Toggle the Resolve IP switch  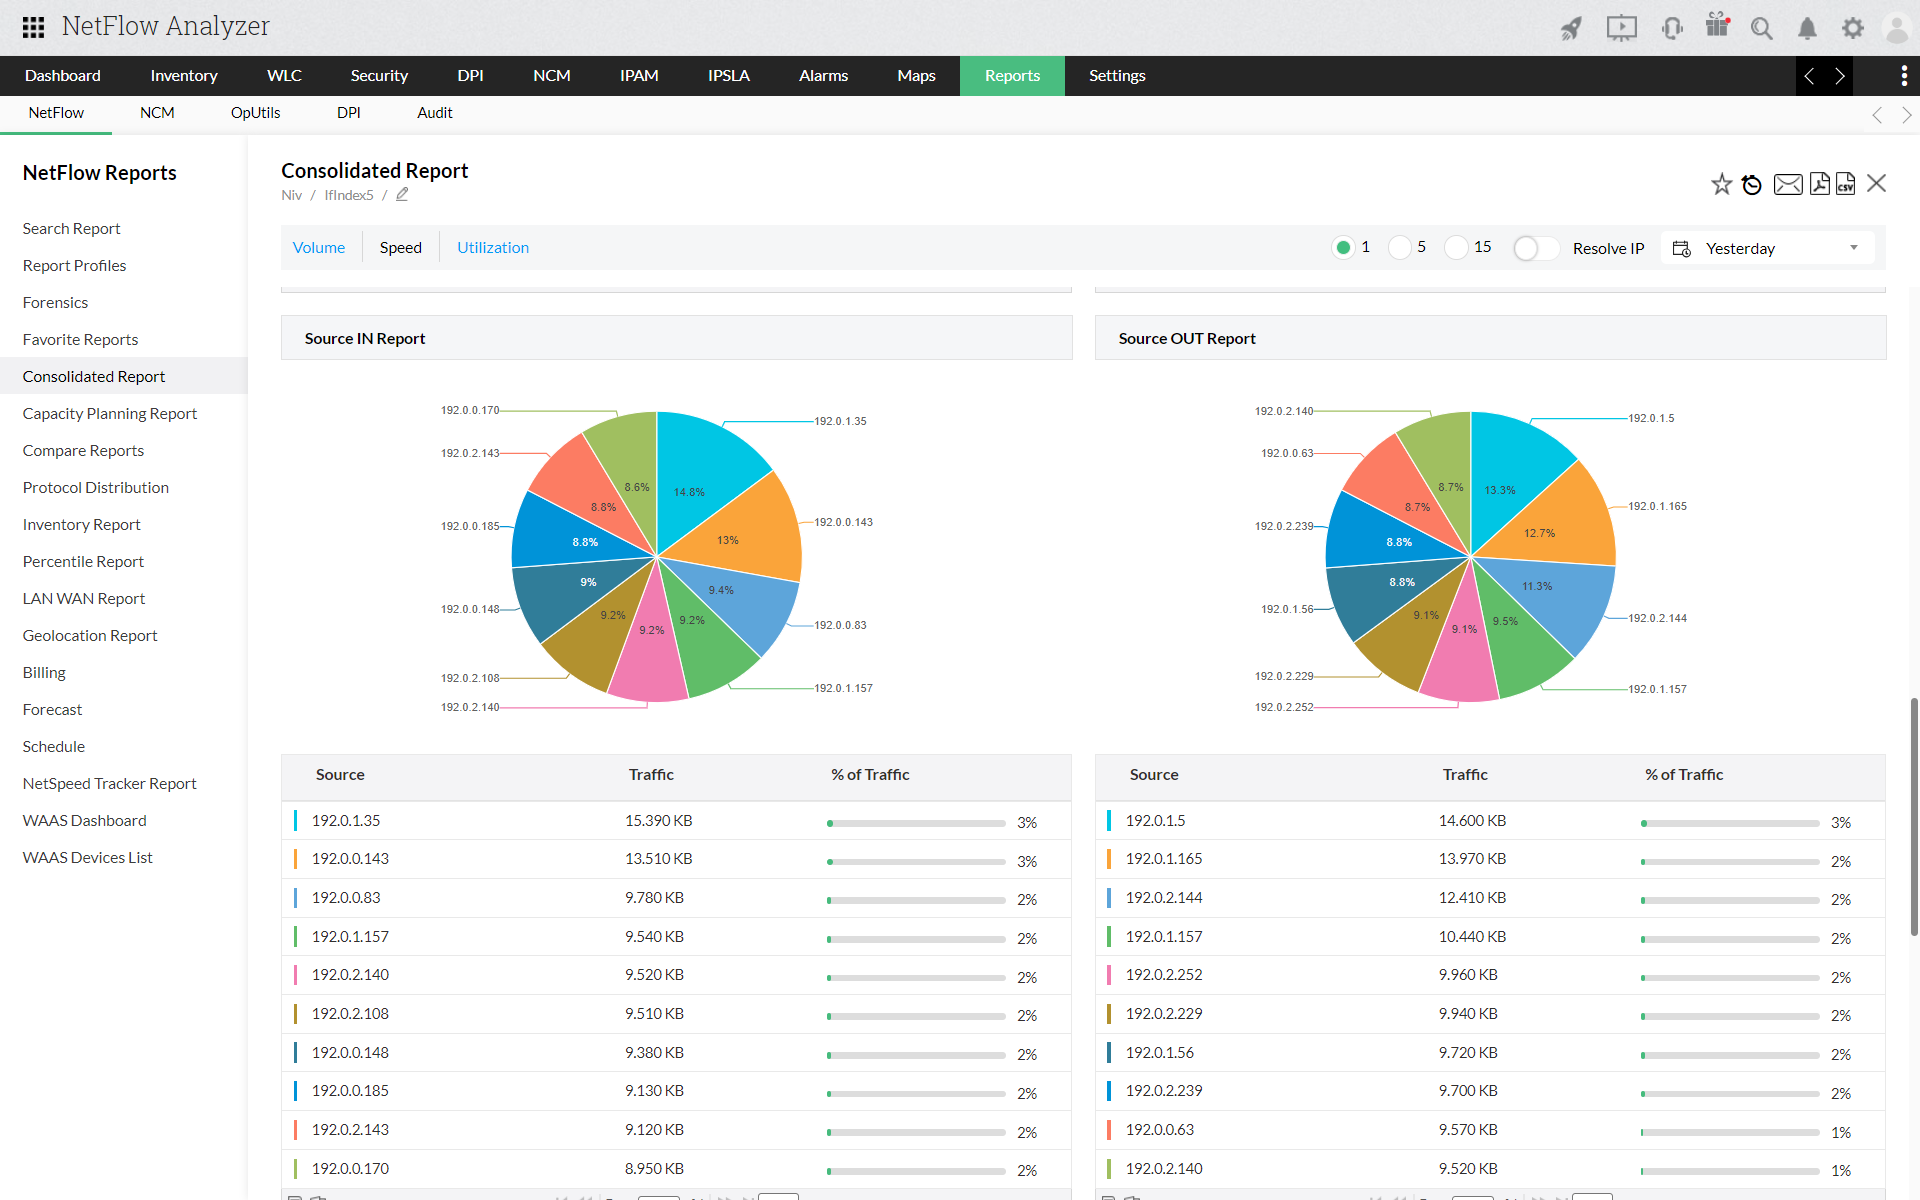coord(1536,248)
